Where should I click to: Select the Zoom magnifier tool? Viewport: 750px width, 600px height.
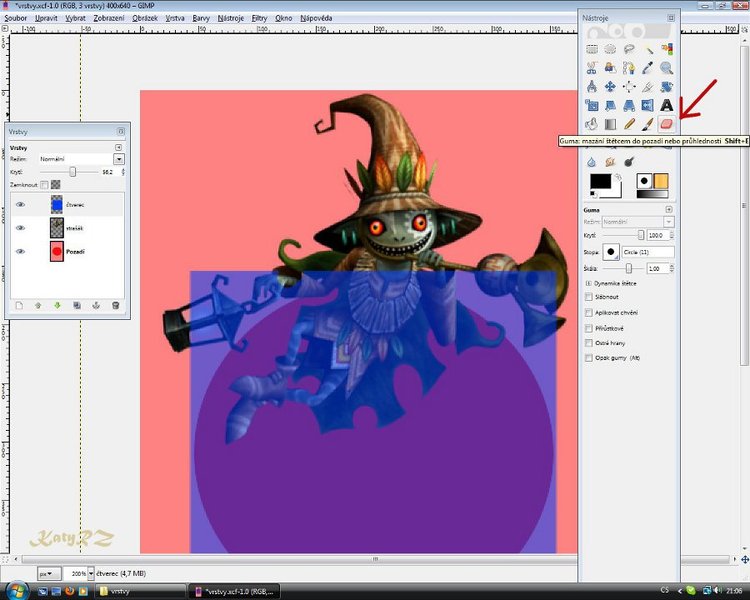click(x=667, y=68)
